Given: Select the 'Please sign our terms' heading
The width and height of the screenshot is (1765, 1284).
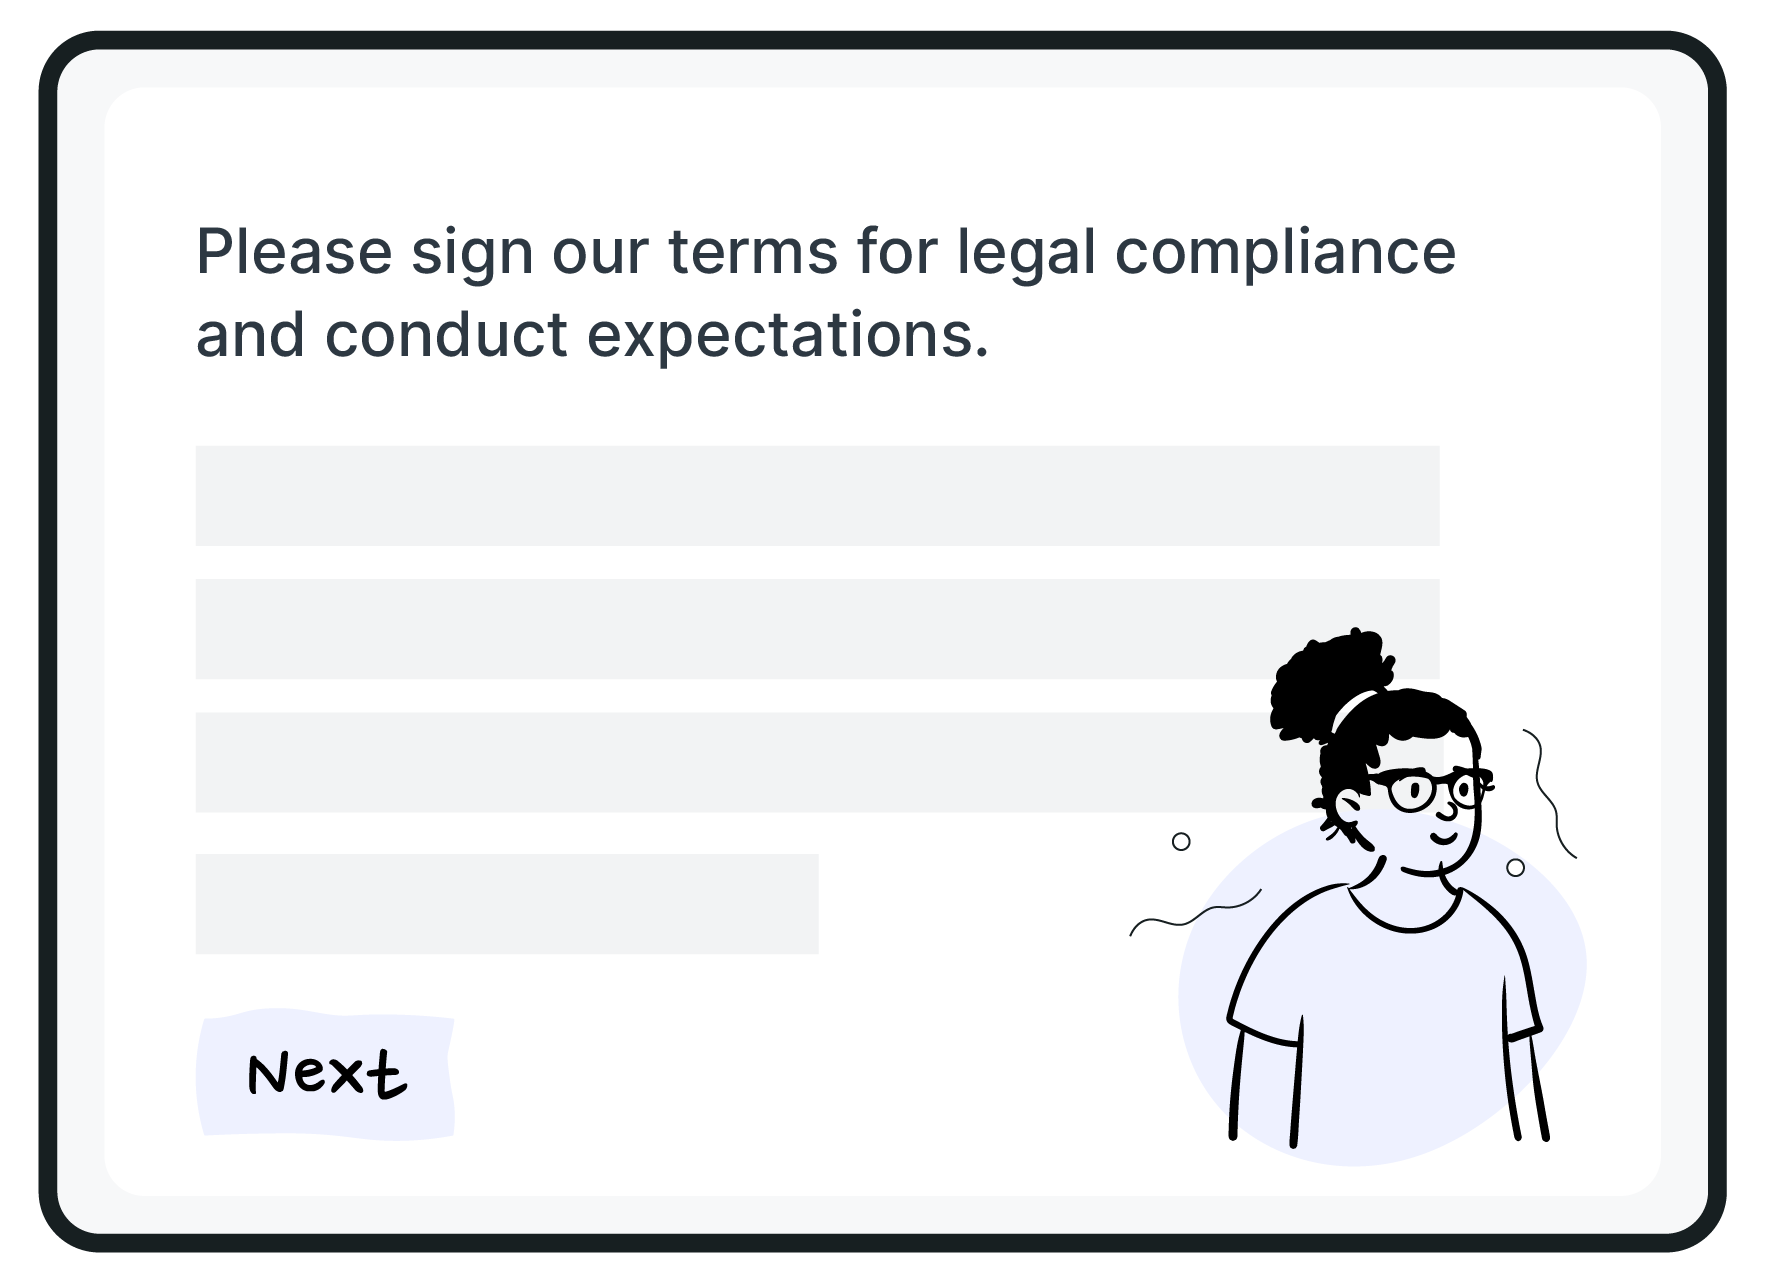Looking at the screenshot, I should tap(825, 292).
